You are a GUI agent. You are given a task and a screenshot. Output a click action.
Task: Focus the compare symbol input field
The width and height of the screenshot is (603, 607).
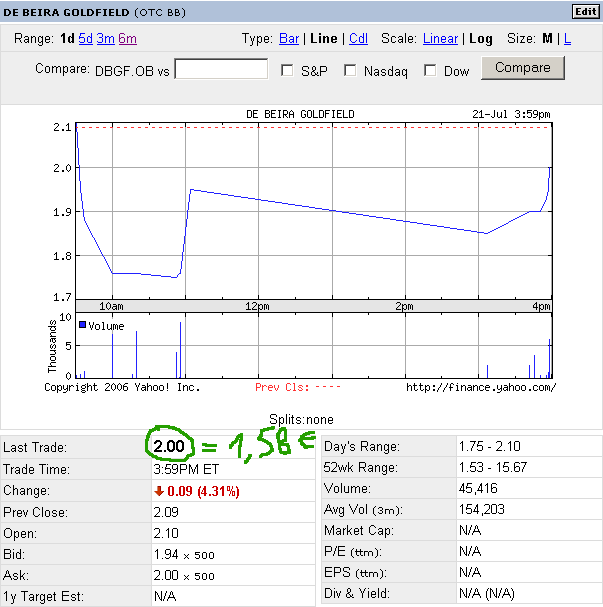click(221, 69)
